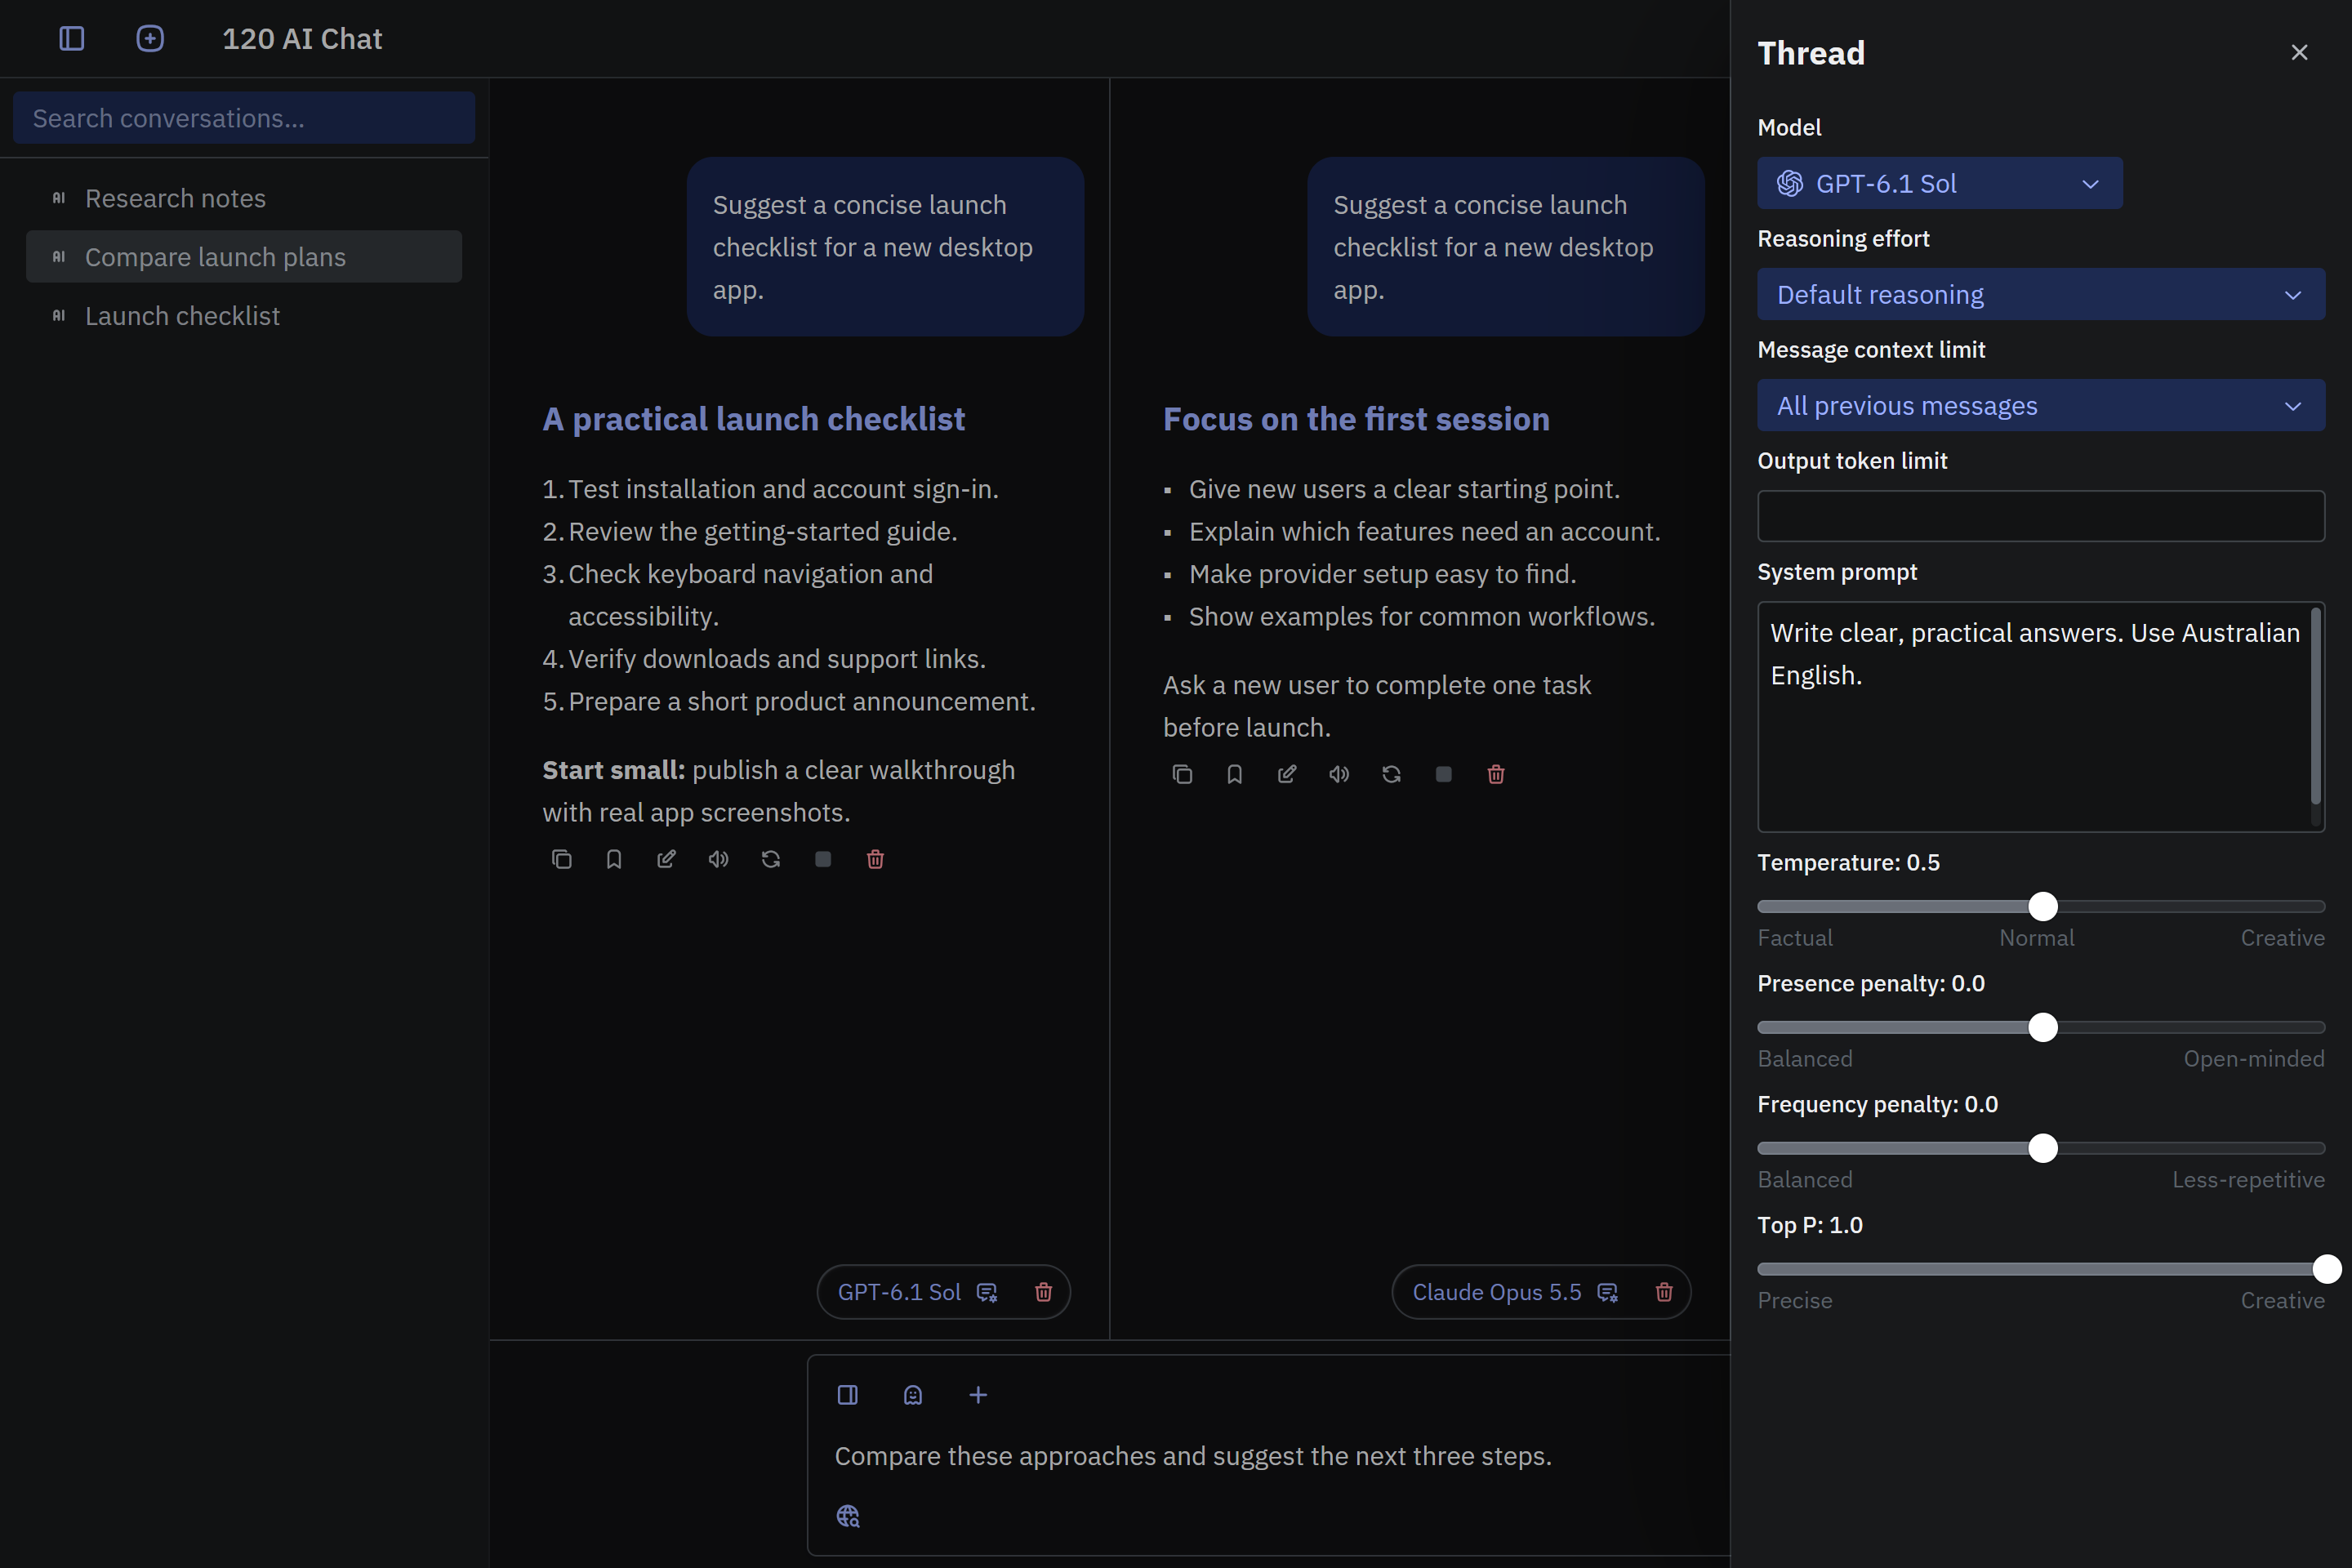Open Launch checklist conversation
The width and height of the screenshot is (2352, 1568).
[244, 316]
